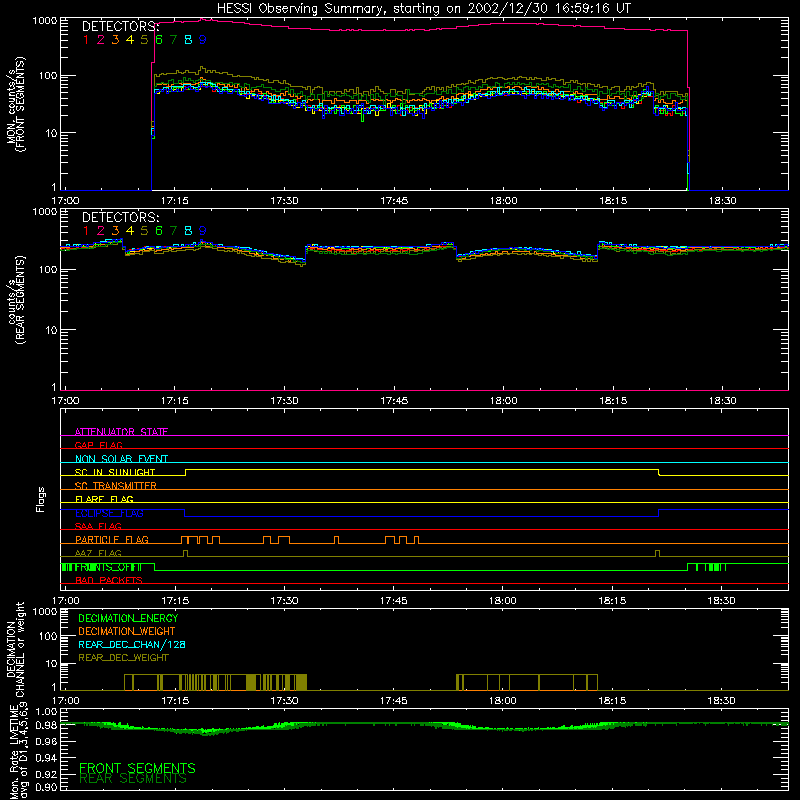Click DETECTORS: heading in rear segments plot
The width and height of the screenshot is (800, 800).
[x=120, y=218]
